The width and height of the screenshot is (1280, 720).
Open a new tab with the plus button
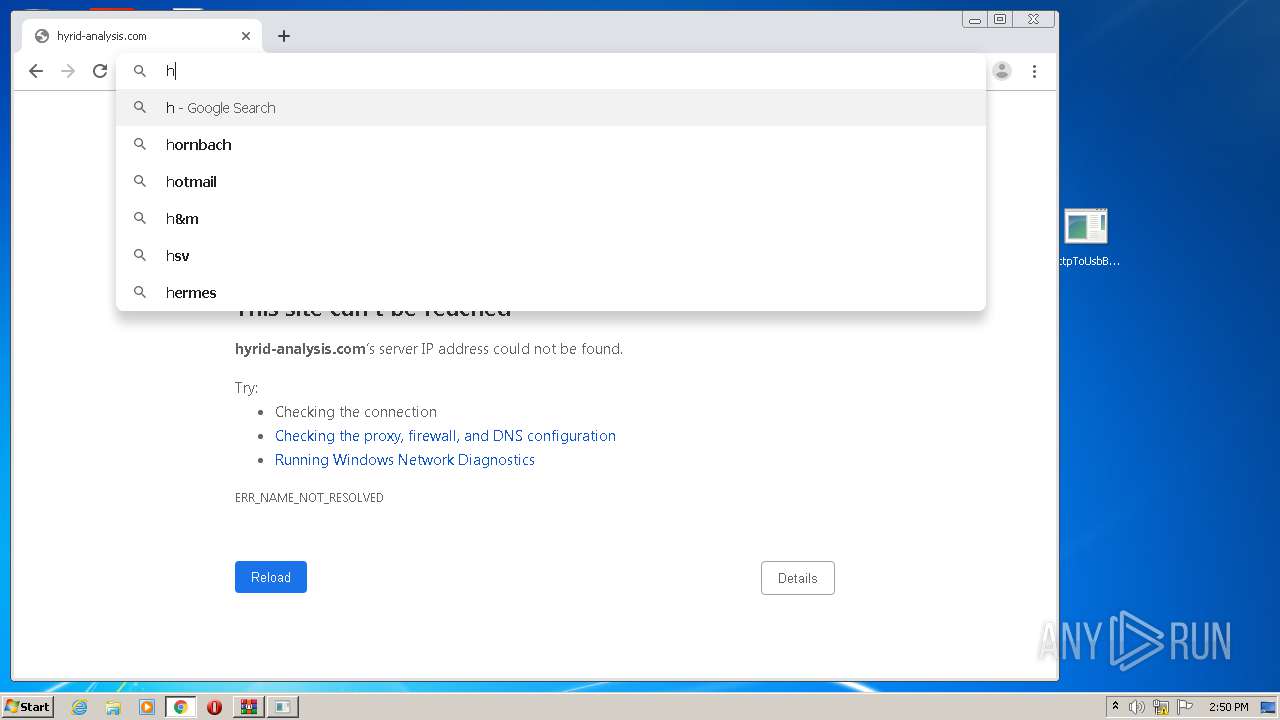284,36
